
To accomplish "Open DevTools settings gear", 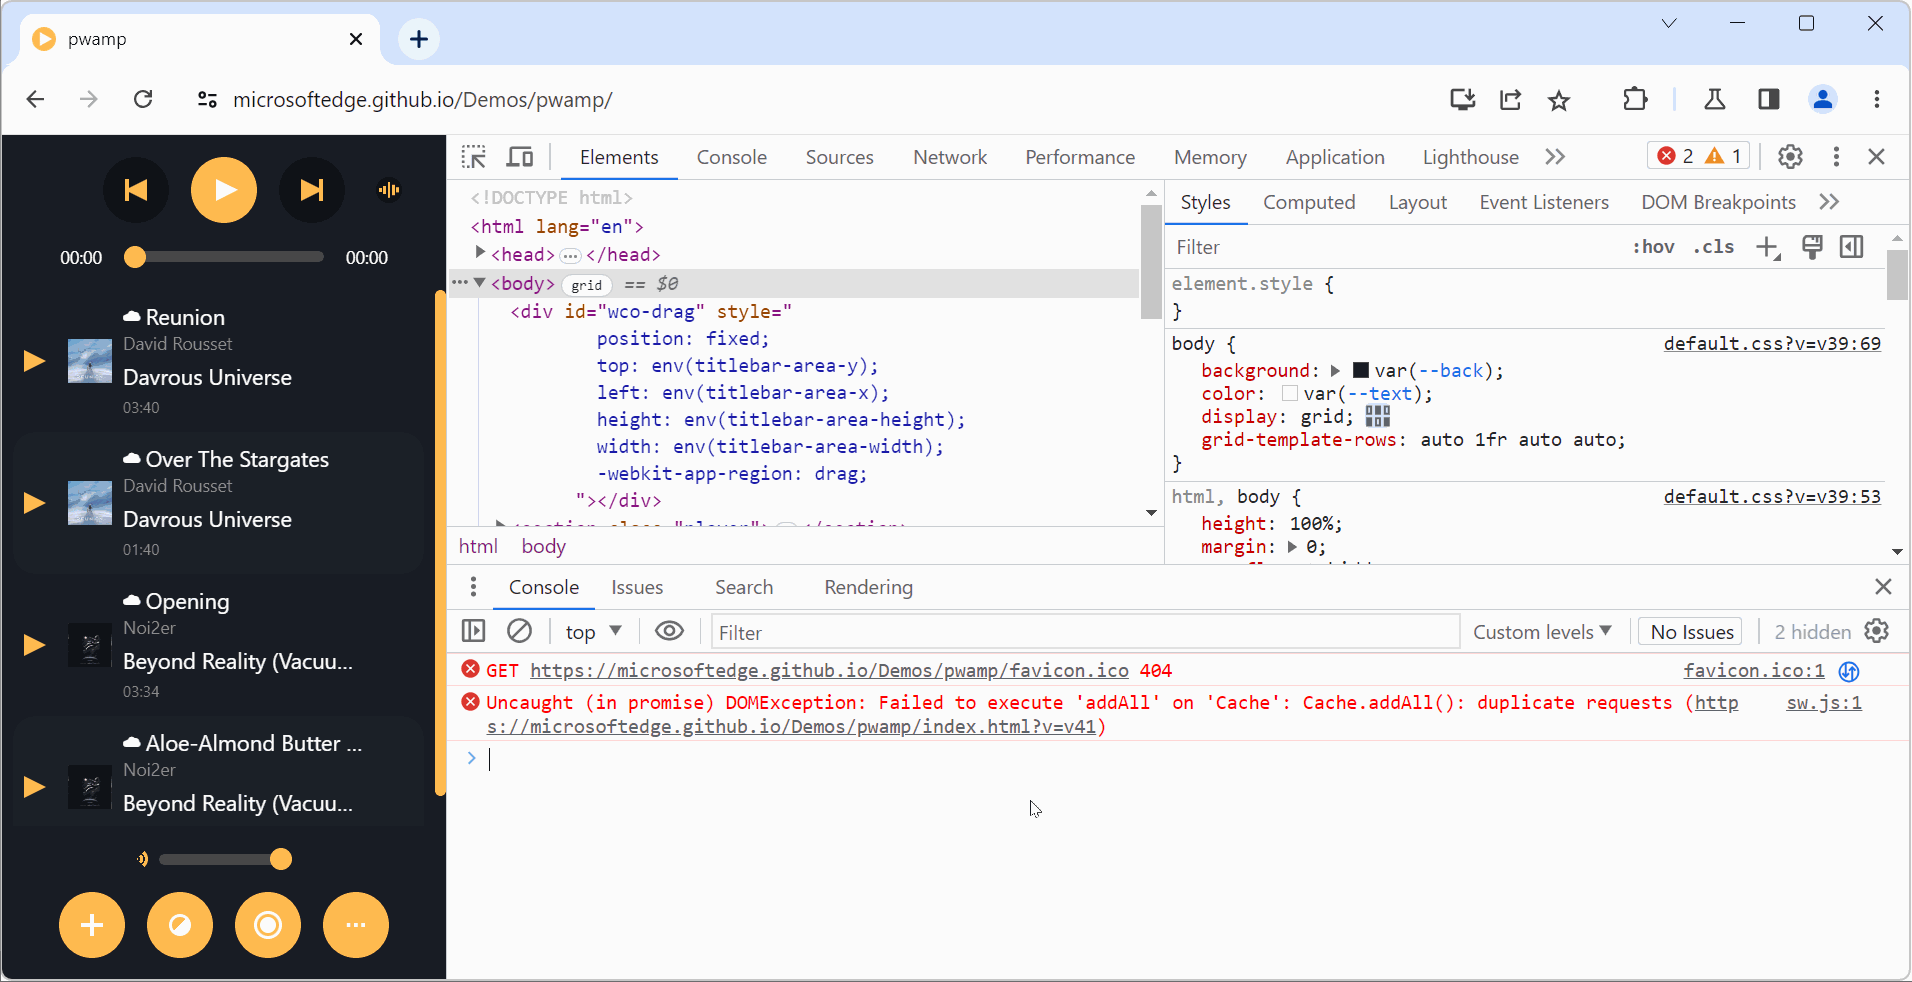I will 1790,156.
